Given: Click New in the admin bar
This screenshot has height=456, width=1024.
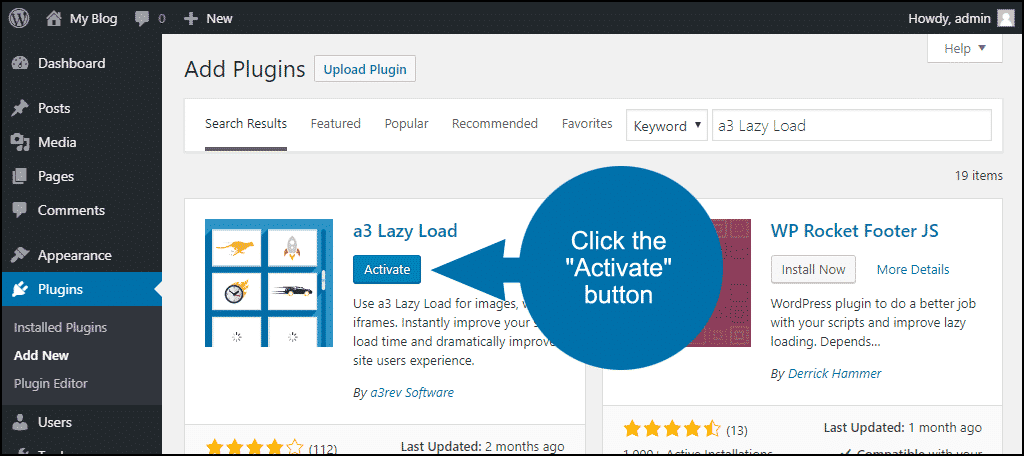Looking at the screenshot, I should coord(219,19).
